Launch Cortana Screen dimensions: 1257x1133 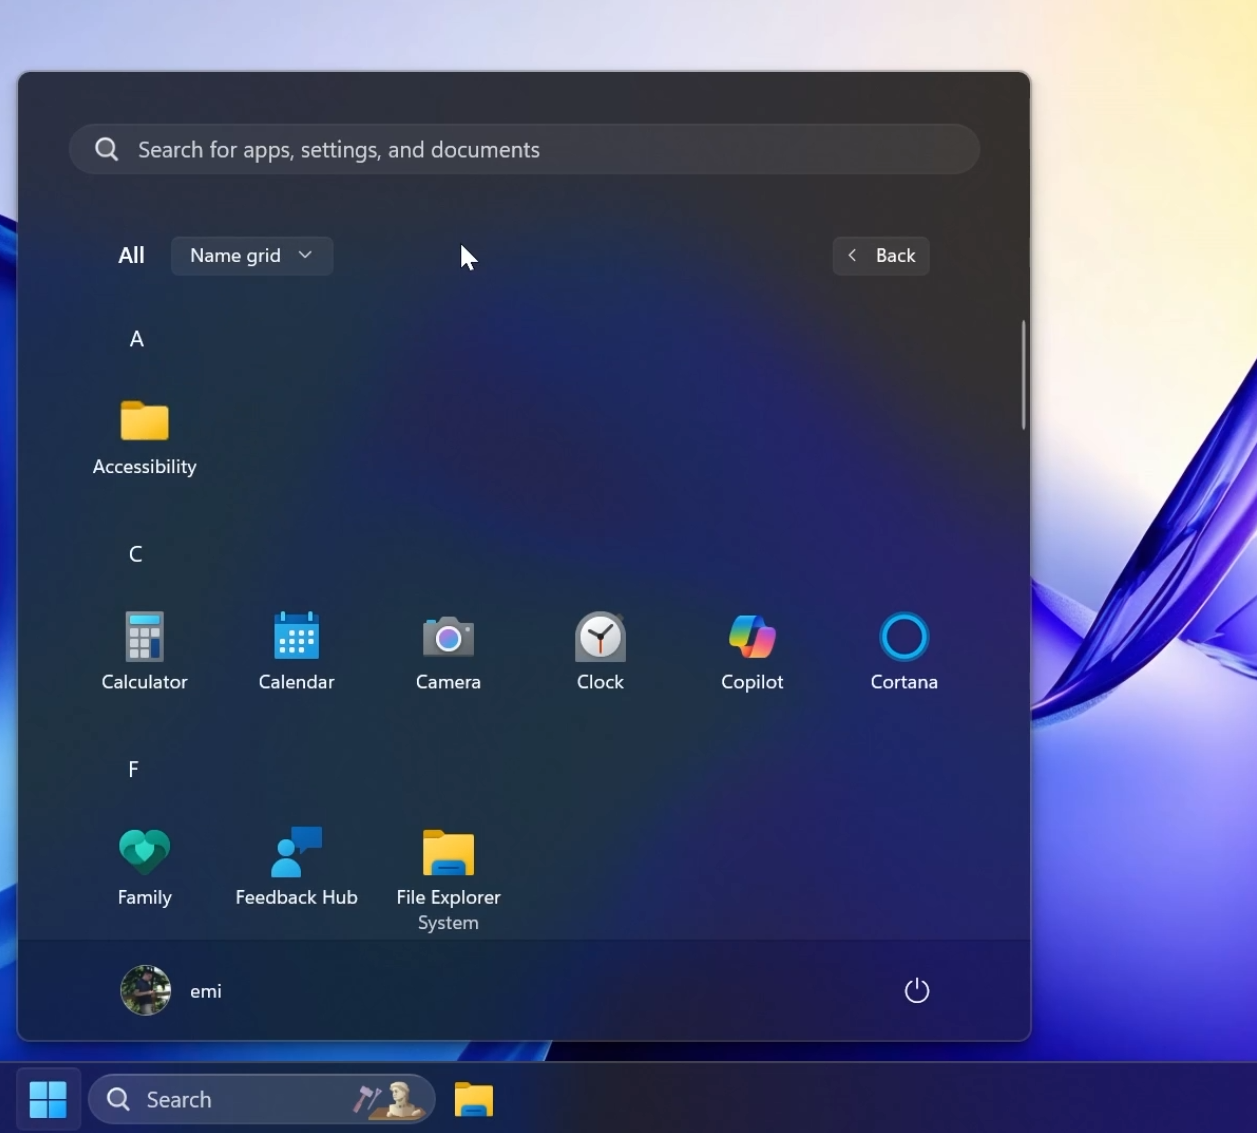click(x=904, y=650)
